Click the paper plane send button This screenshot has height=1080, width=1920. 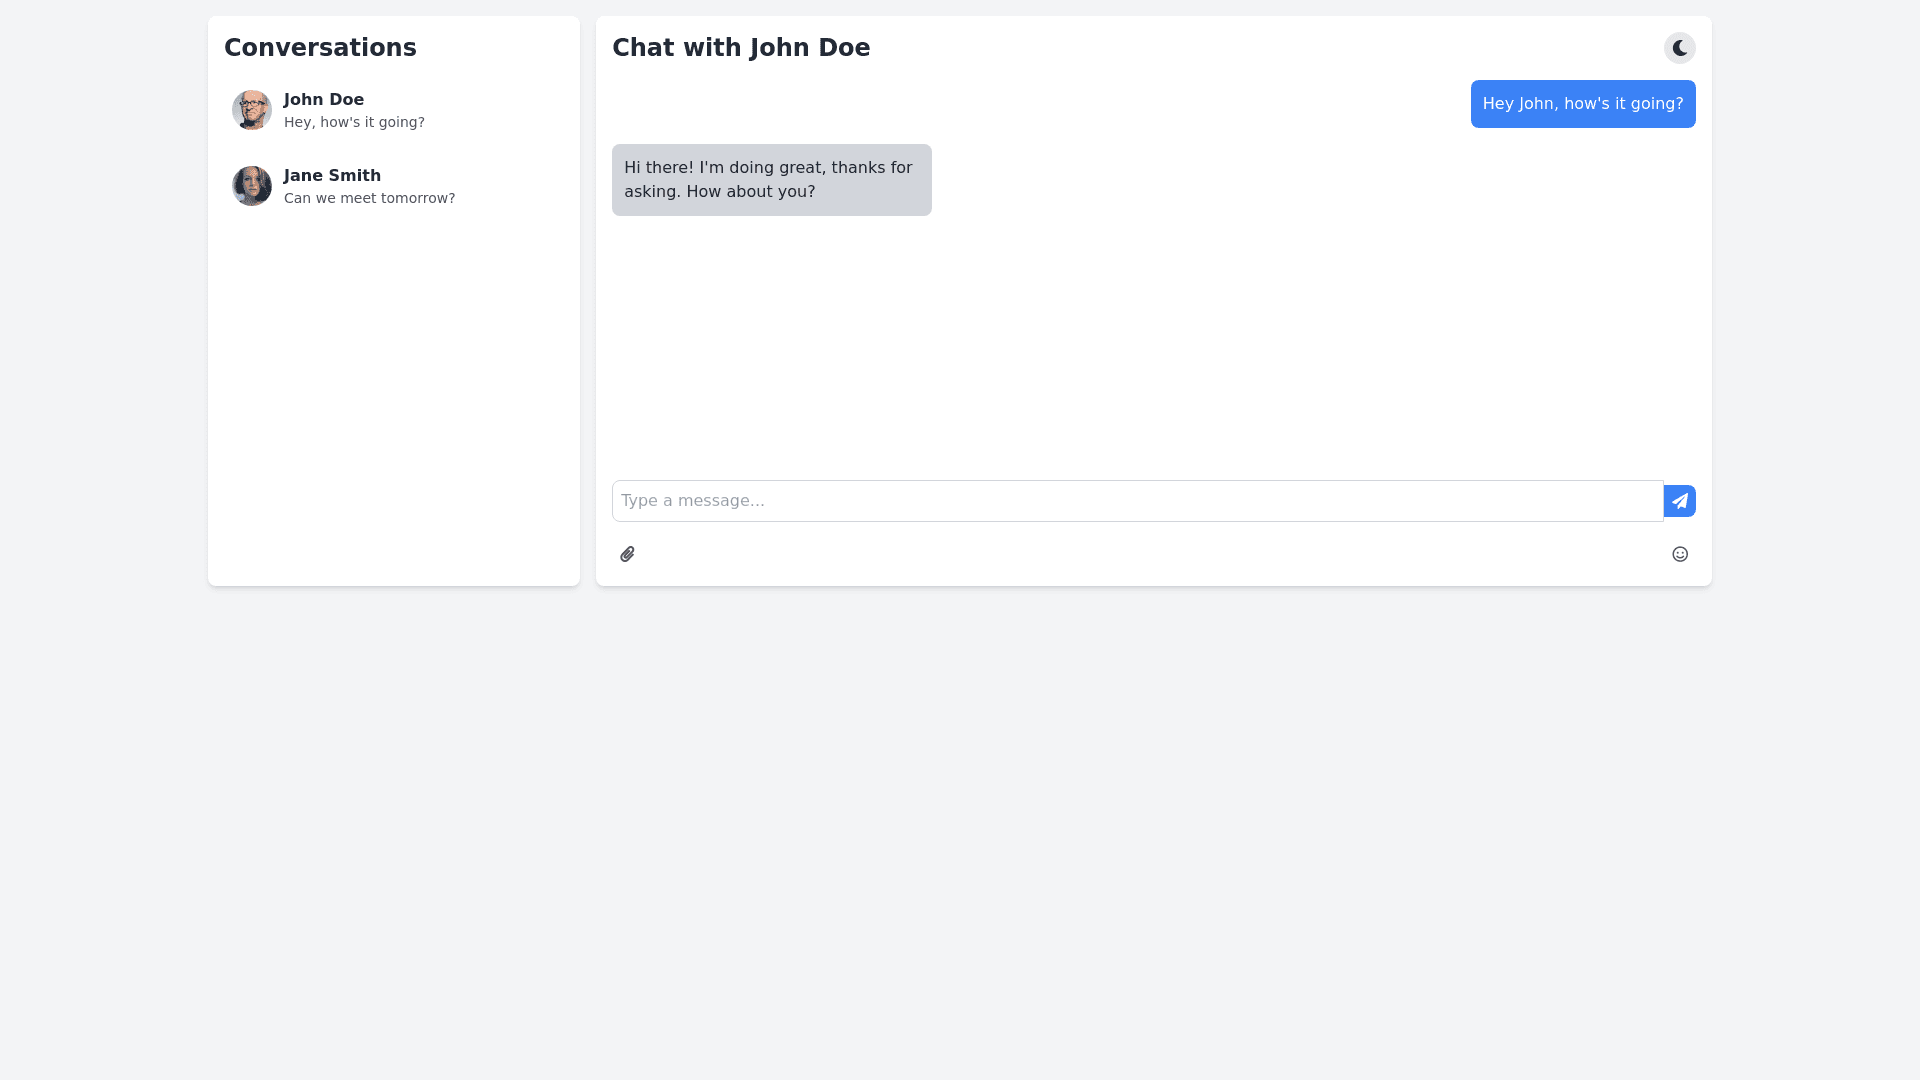(1679, 501)
